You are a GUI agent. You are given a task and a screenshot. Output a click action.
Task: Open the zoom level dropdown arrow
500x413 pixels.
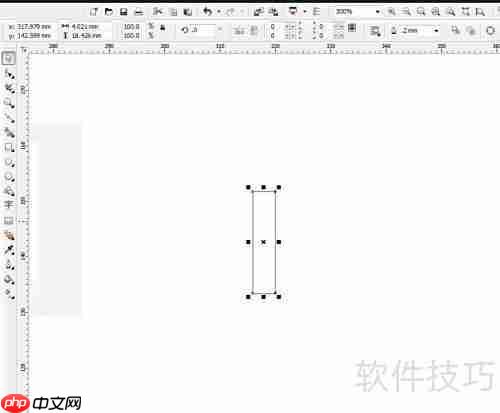[x=378, y=12]
